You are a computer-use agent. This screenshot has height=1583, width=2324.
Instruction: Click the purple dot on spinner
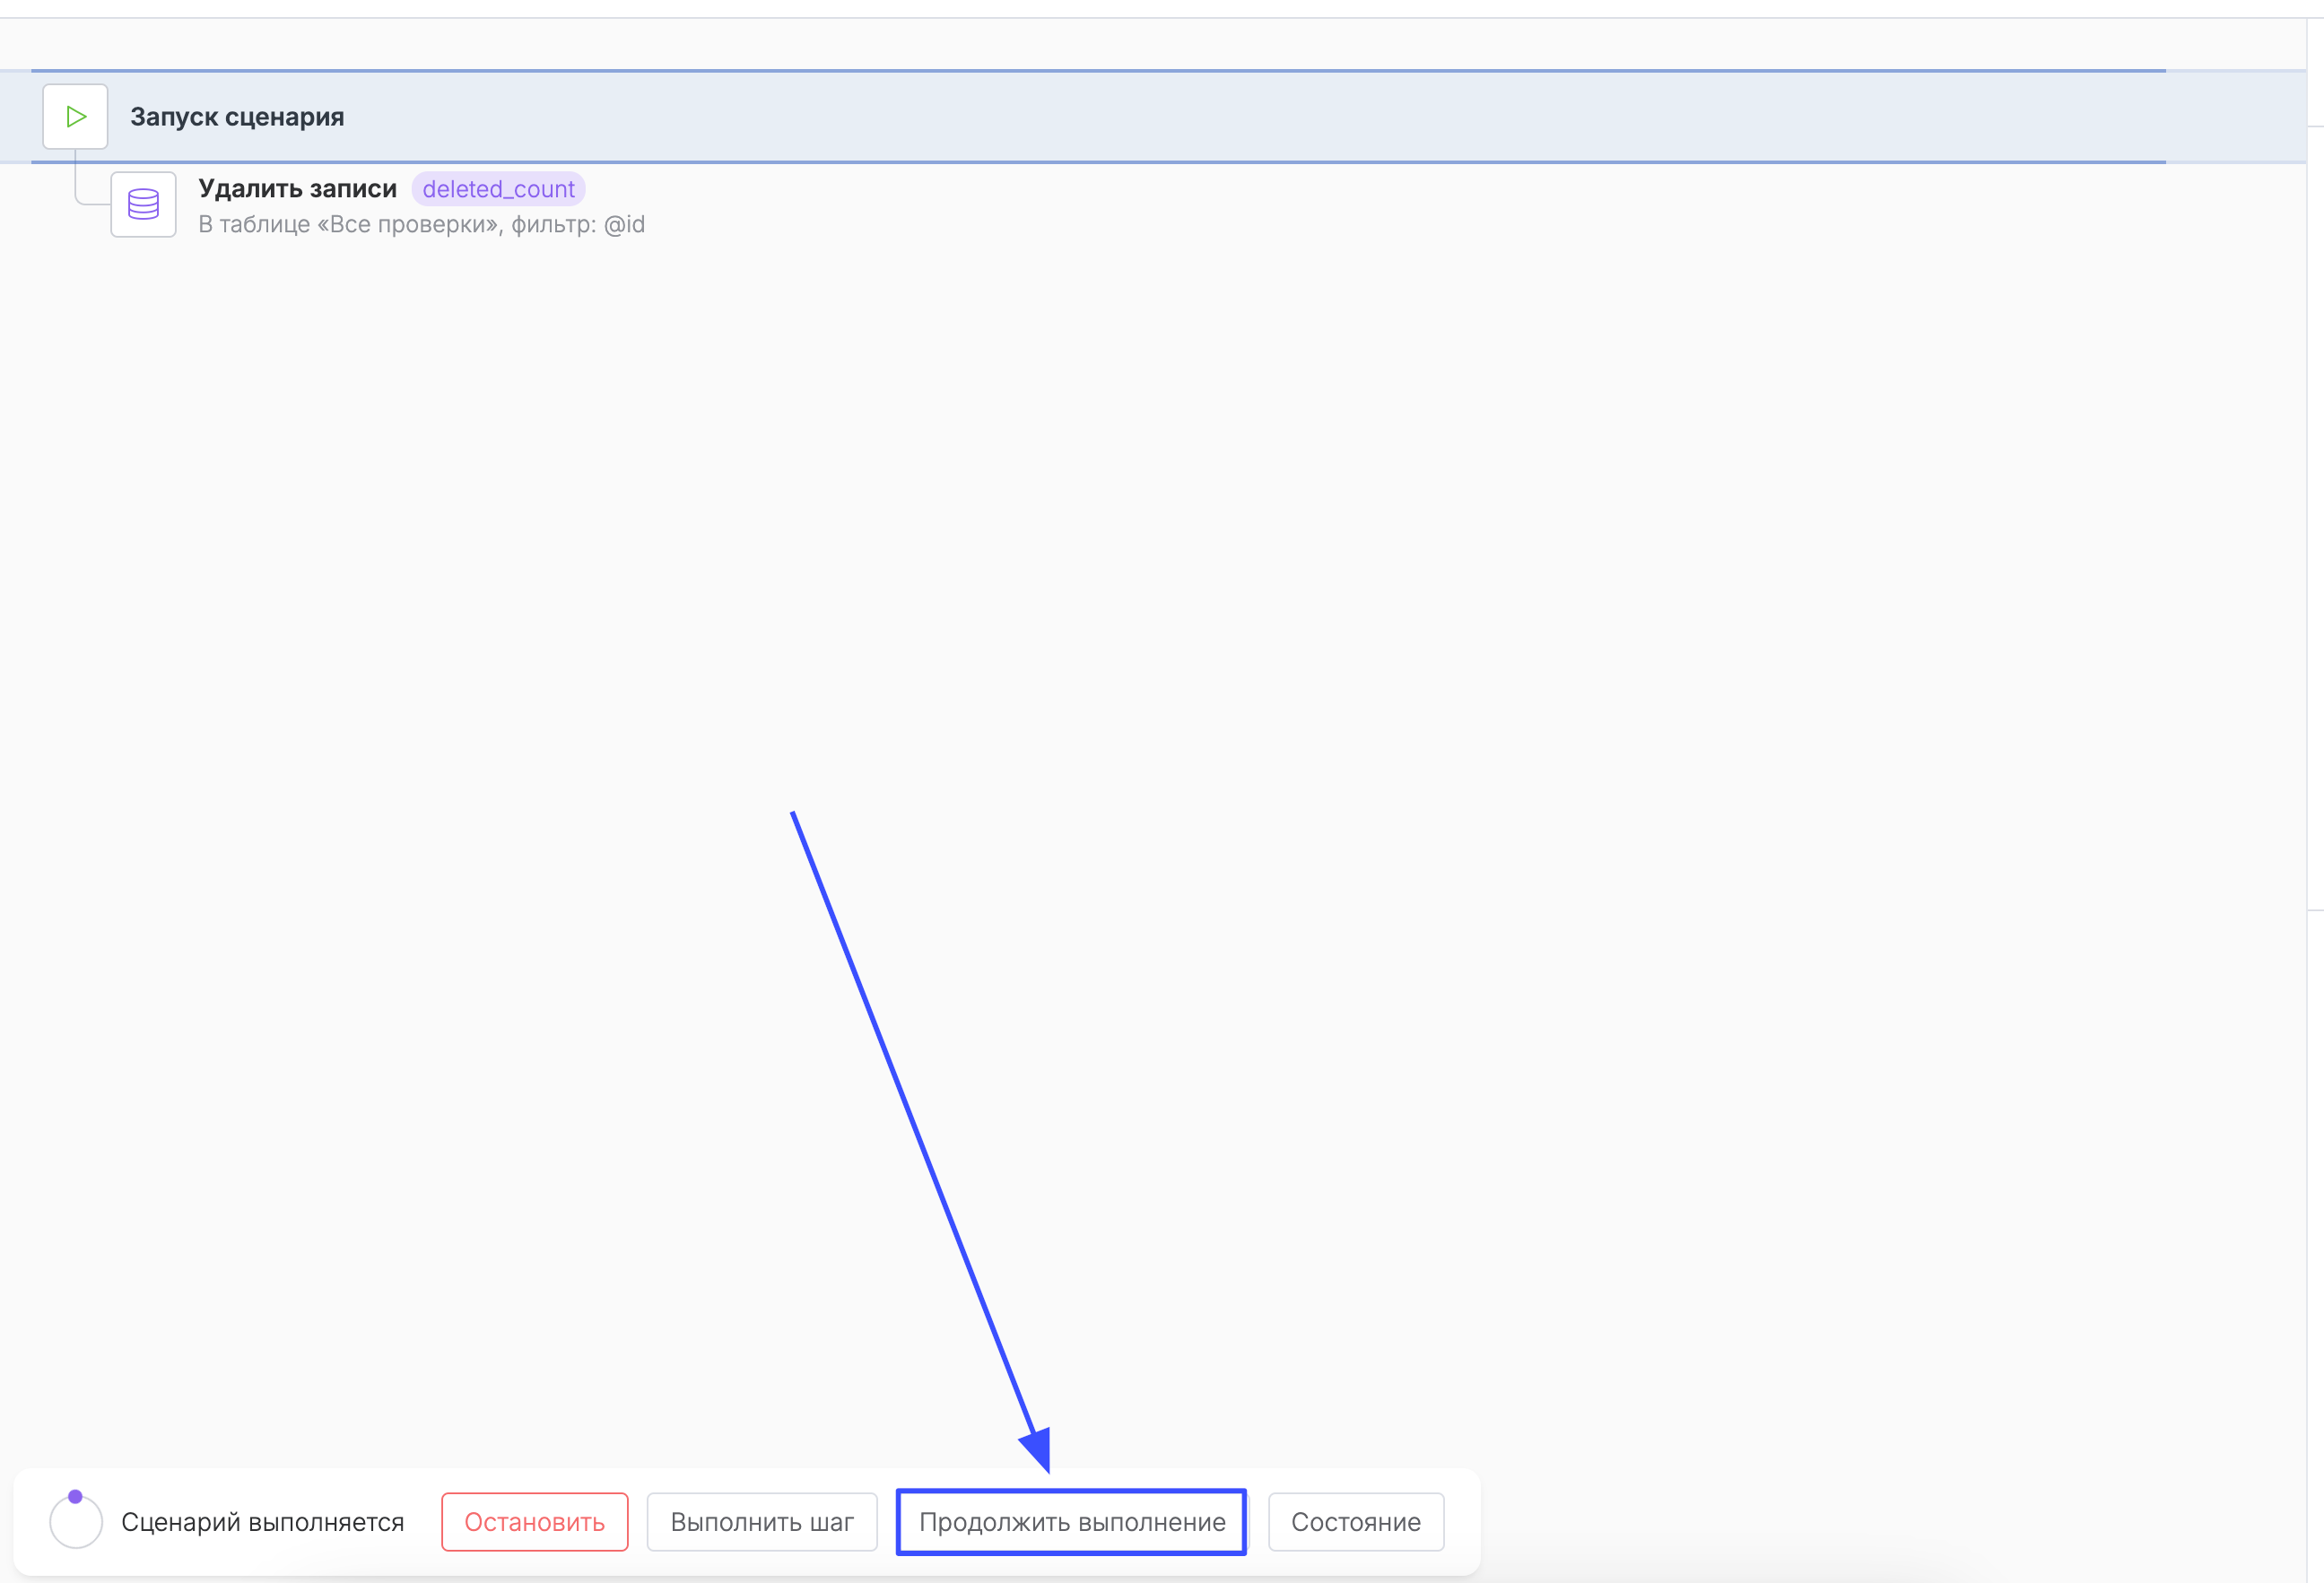pos(75,1496)
